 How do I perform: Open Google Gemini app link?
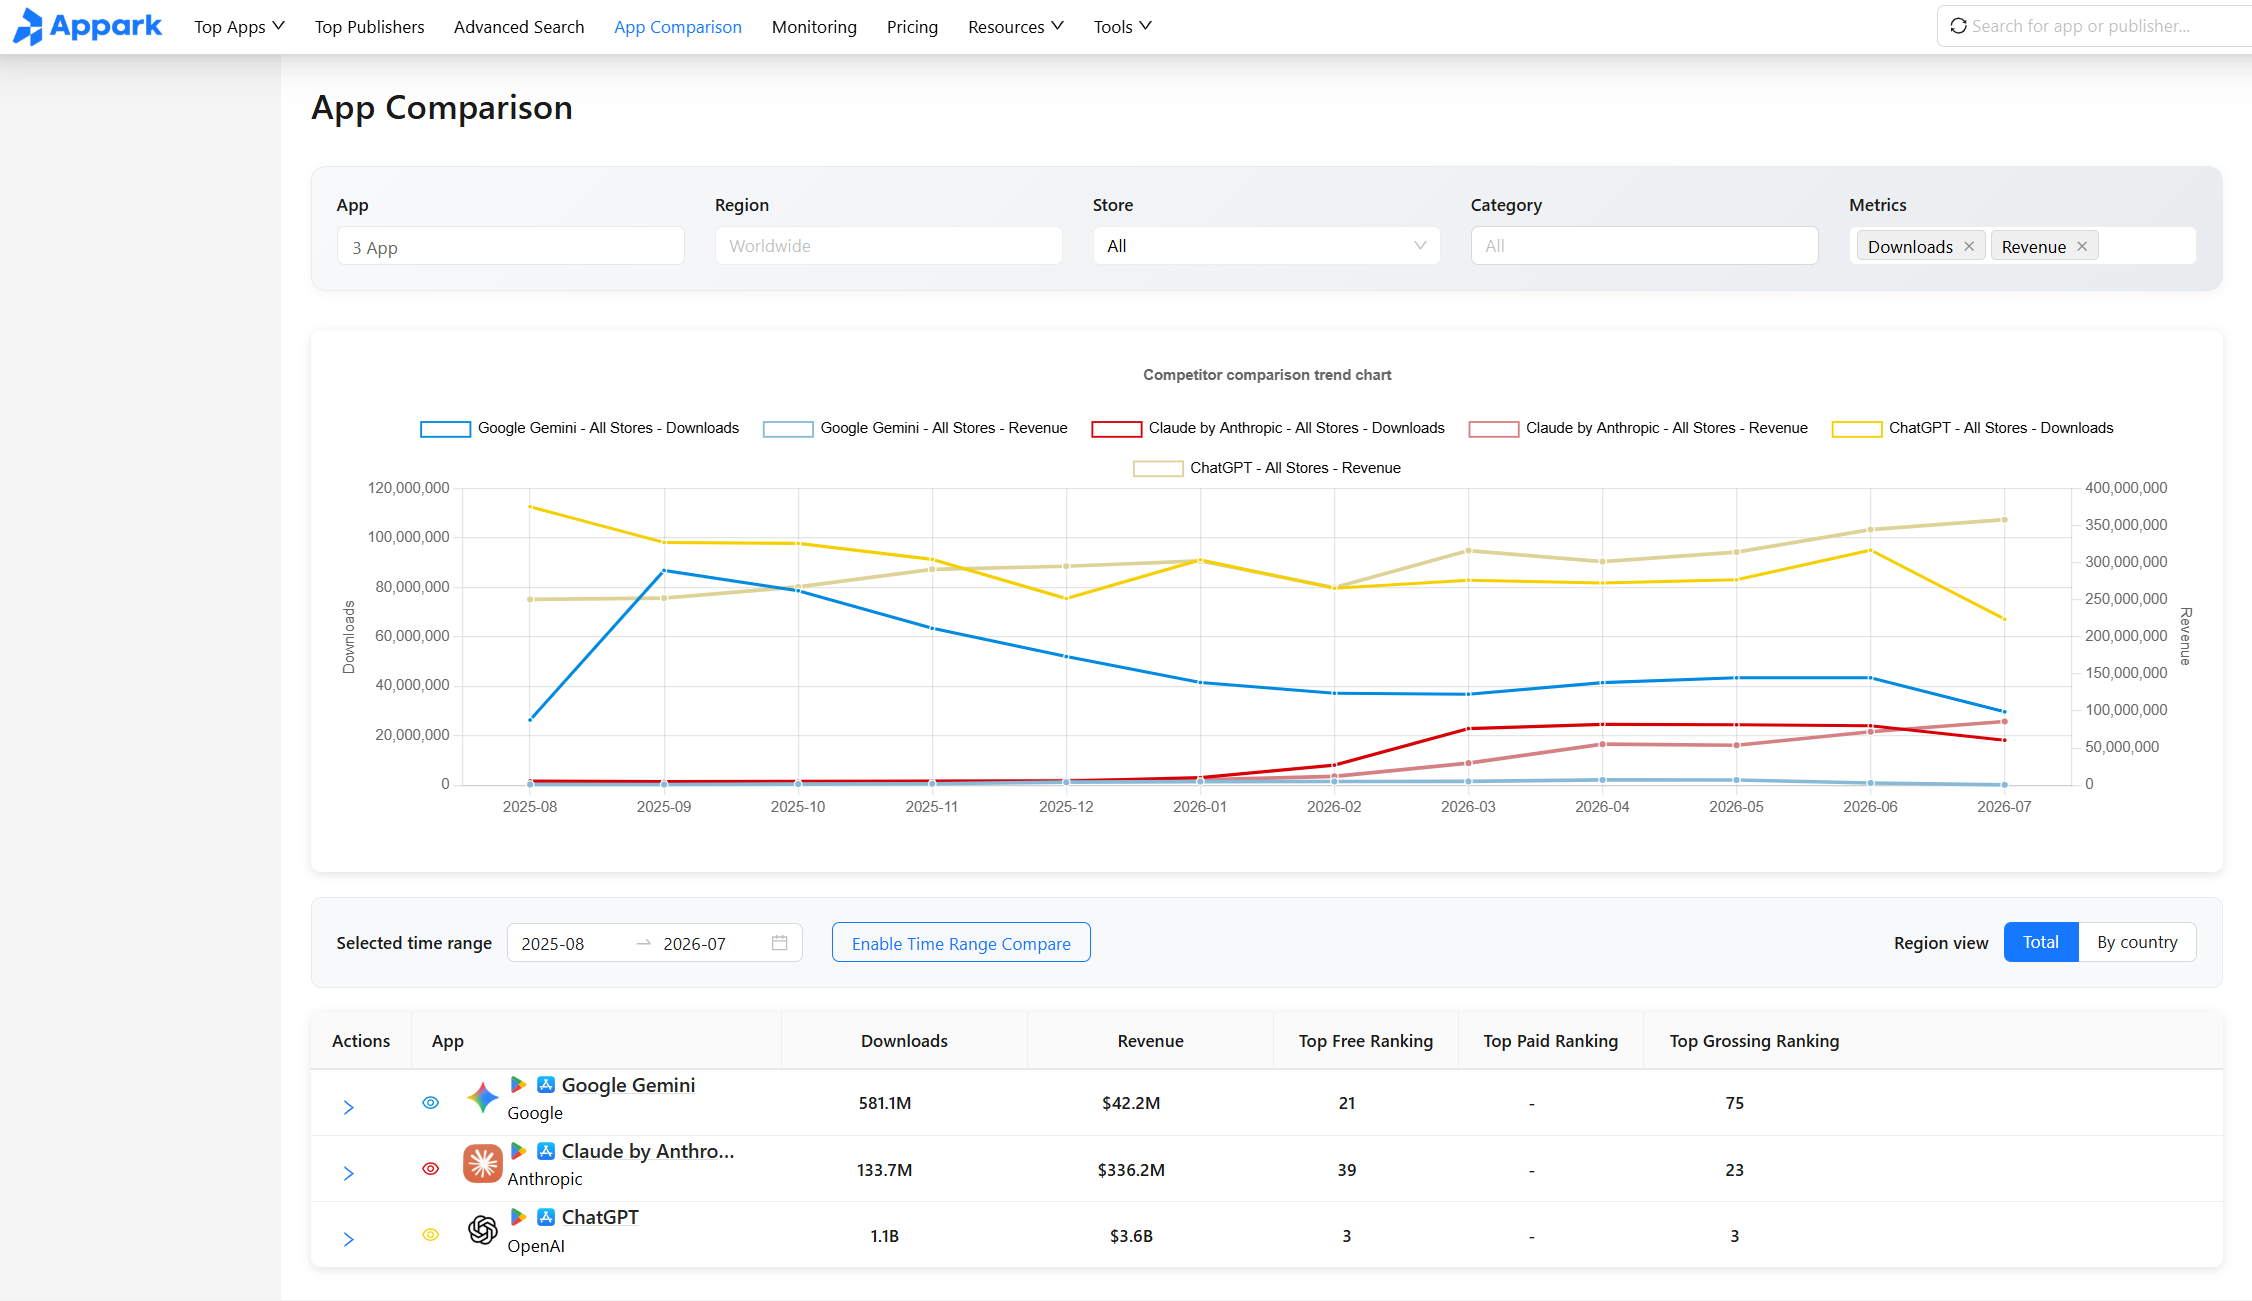(x=628, y=1085)
